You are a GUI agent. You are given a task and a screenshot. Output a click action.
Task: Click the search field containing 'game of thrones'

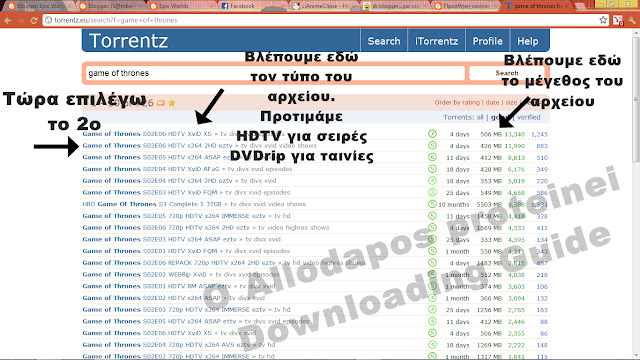(x=275, y=73)
